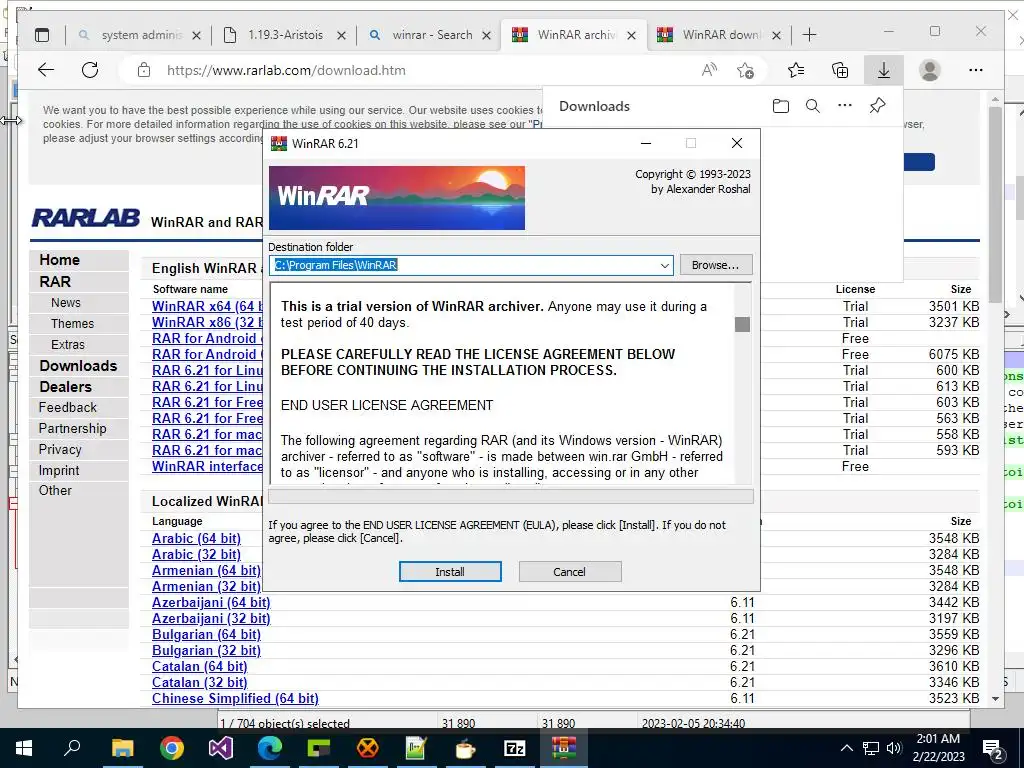
Task: Click the Install button in WinRAR setup
Action: click(x=450, y=571)
